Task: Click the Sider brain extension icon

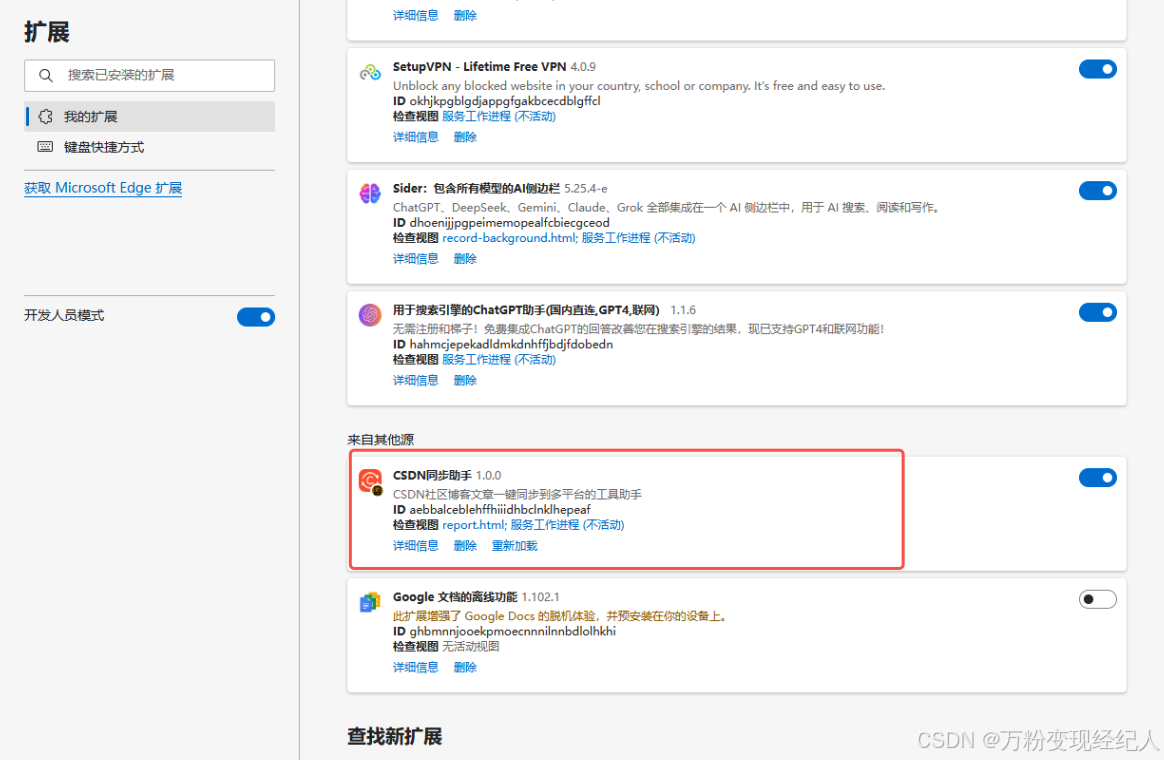Action: pyautogui.click(x=370, y=194)
